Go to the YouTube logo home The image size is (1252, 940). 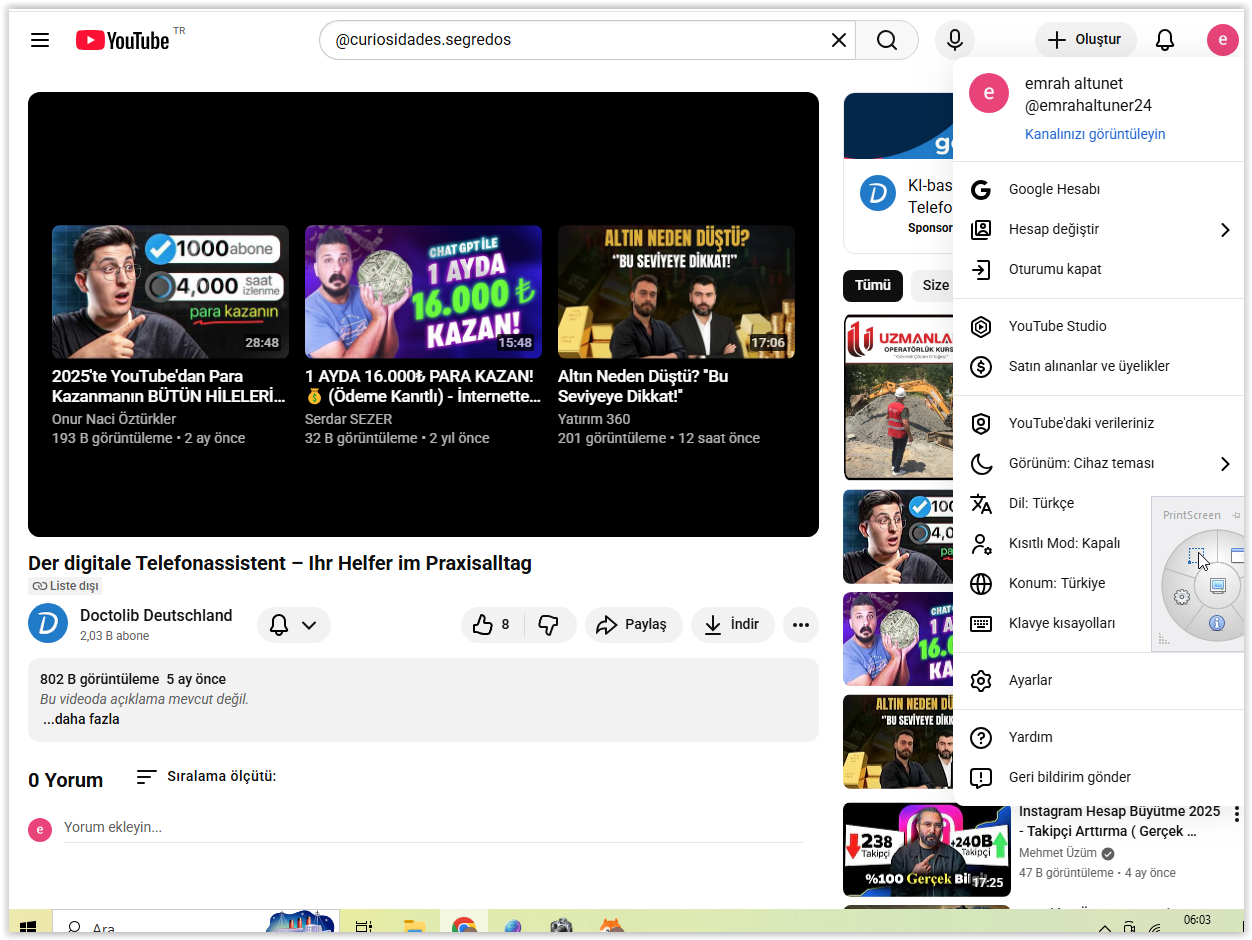click(x=123, y=40)
